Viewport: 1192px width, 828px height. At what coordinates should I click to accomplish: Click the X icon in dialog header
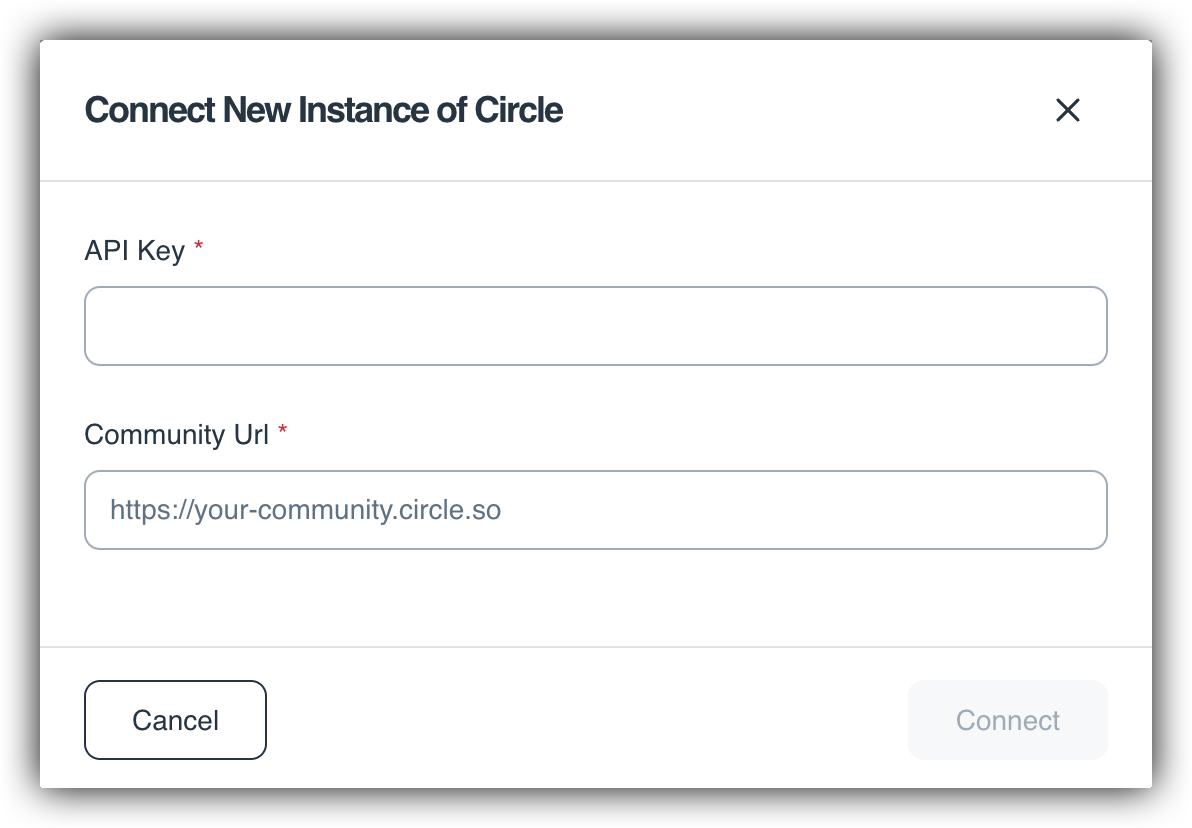[x=1068, y=110]
